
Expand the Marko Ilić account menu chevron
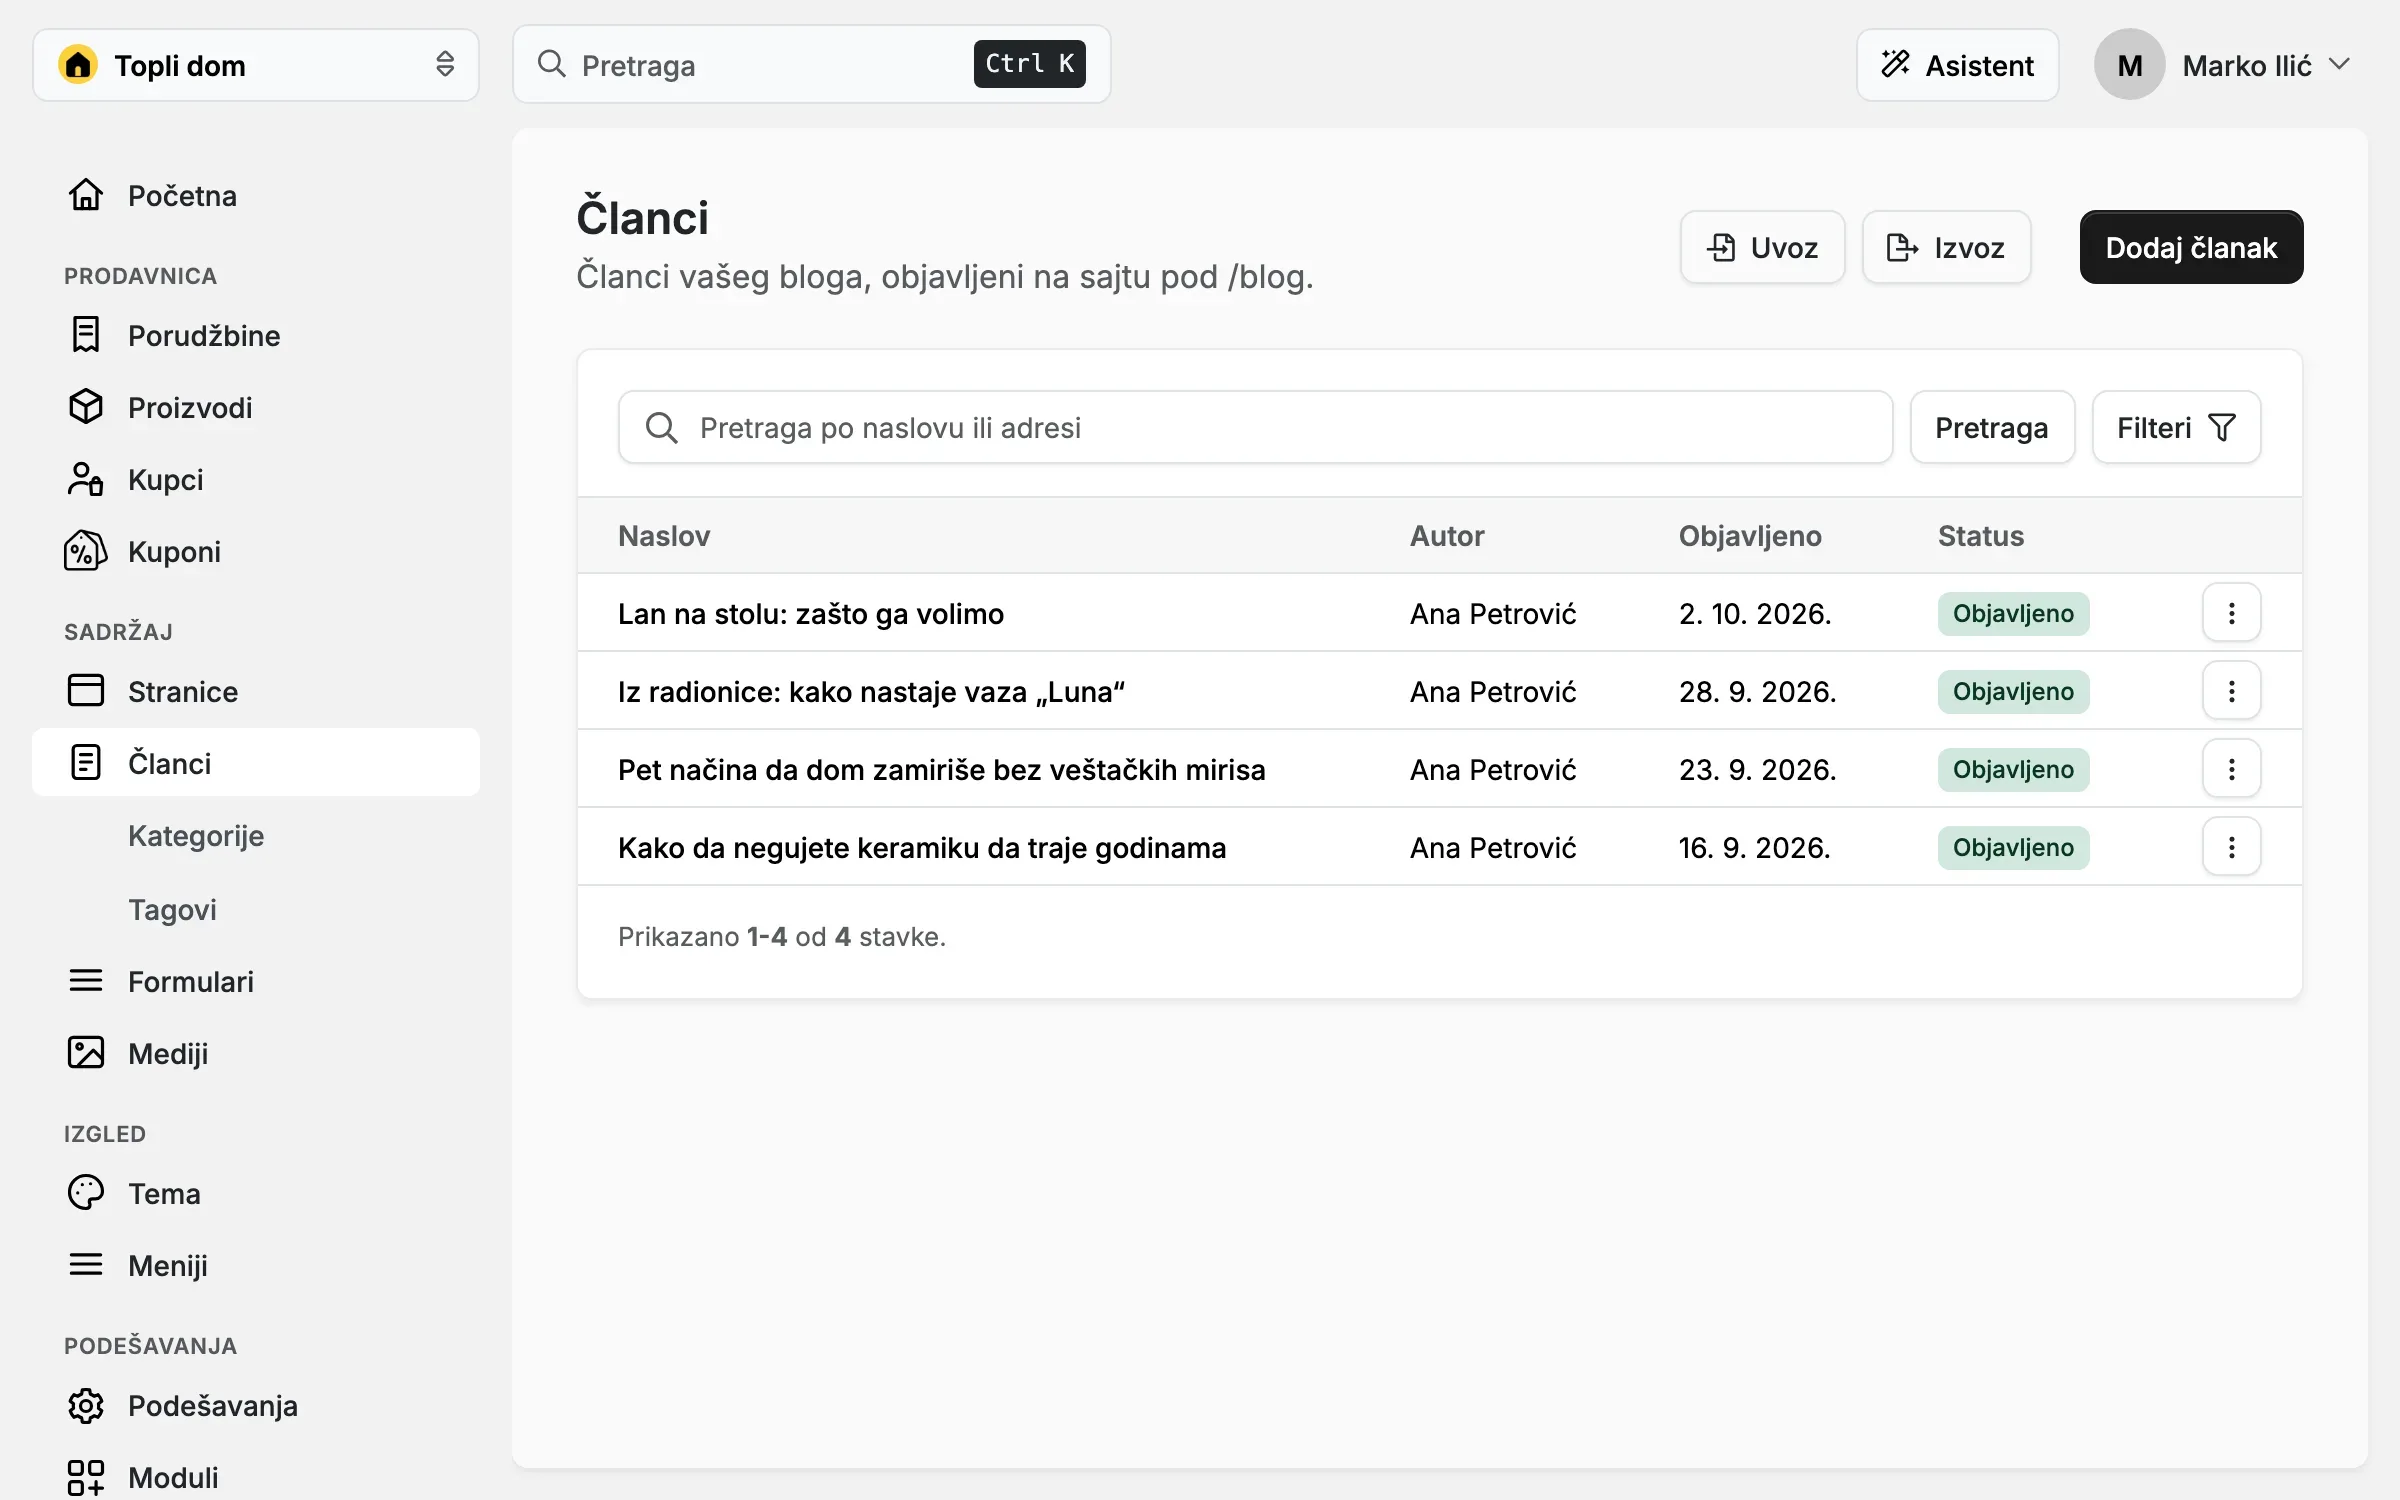2339,65
